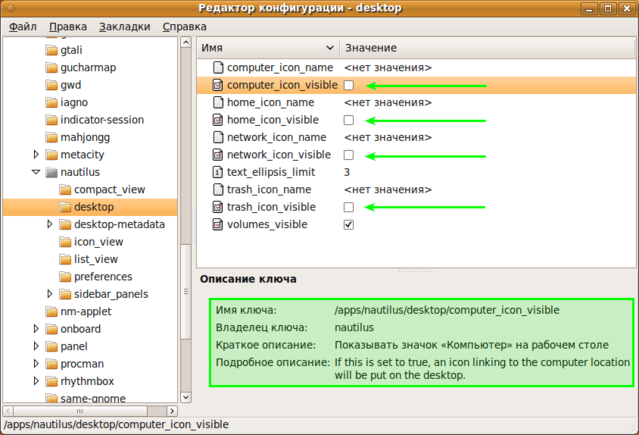
Task: Click the folder icon beside compact_view
Action: (65, 189)
